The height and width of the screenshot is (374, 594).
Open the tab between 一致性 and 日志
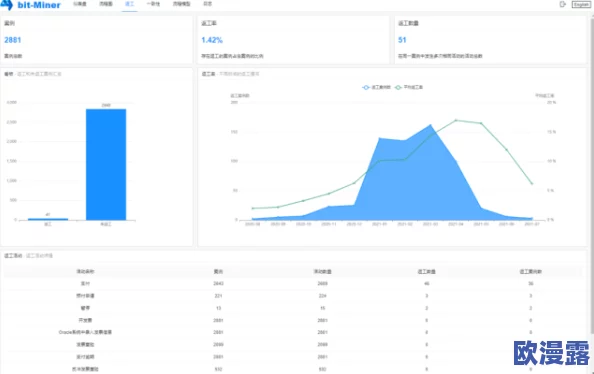click(181, 4)
